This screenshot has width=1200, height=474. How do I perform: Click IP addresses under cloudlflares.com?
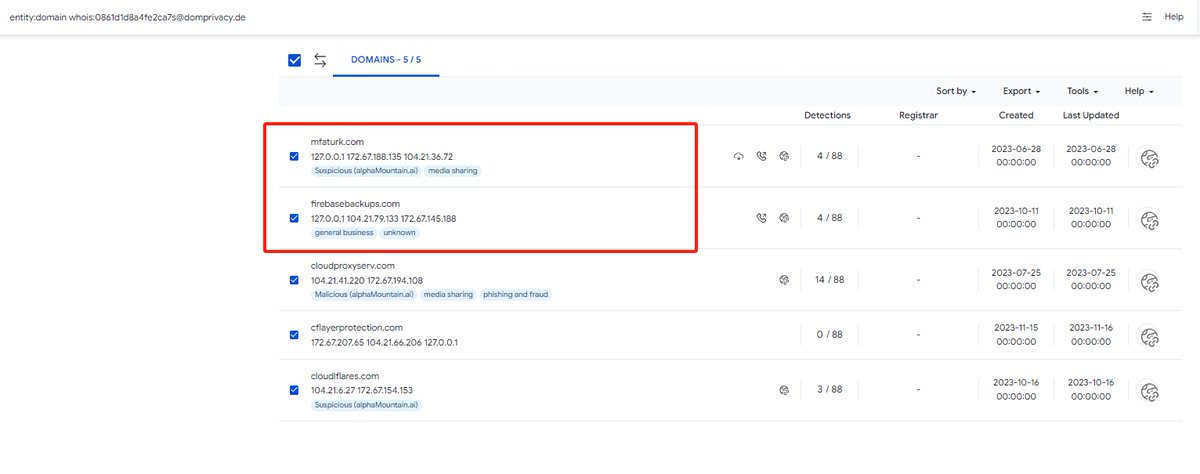[362, 390]
